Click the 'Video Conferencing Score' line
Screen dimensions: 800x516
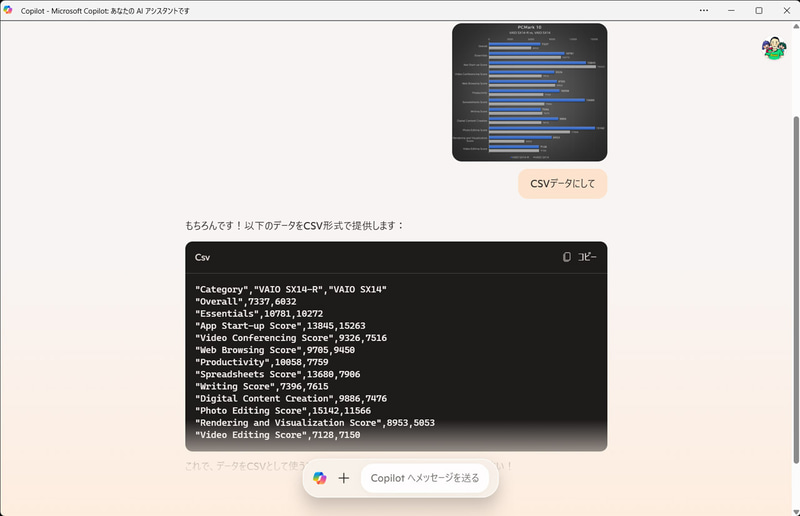(x=291, y=338)
